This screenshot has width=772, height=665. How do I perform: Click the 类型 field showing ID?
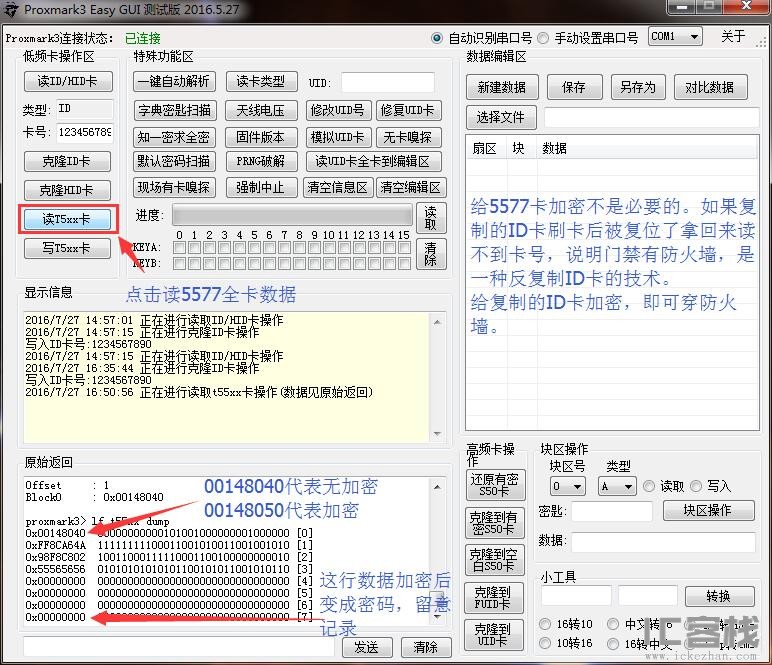pos(85,109)
